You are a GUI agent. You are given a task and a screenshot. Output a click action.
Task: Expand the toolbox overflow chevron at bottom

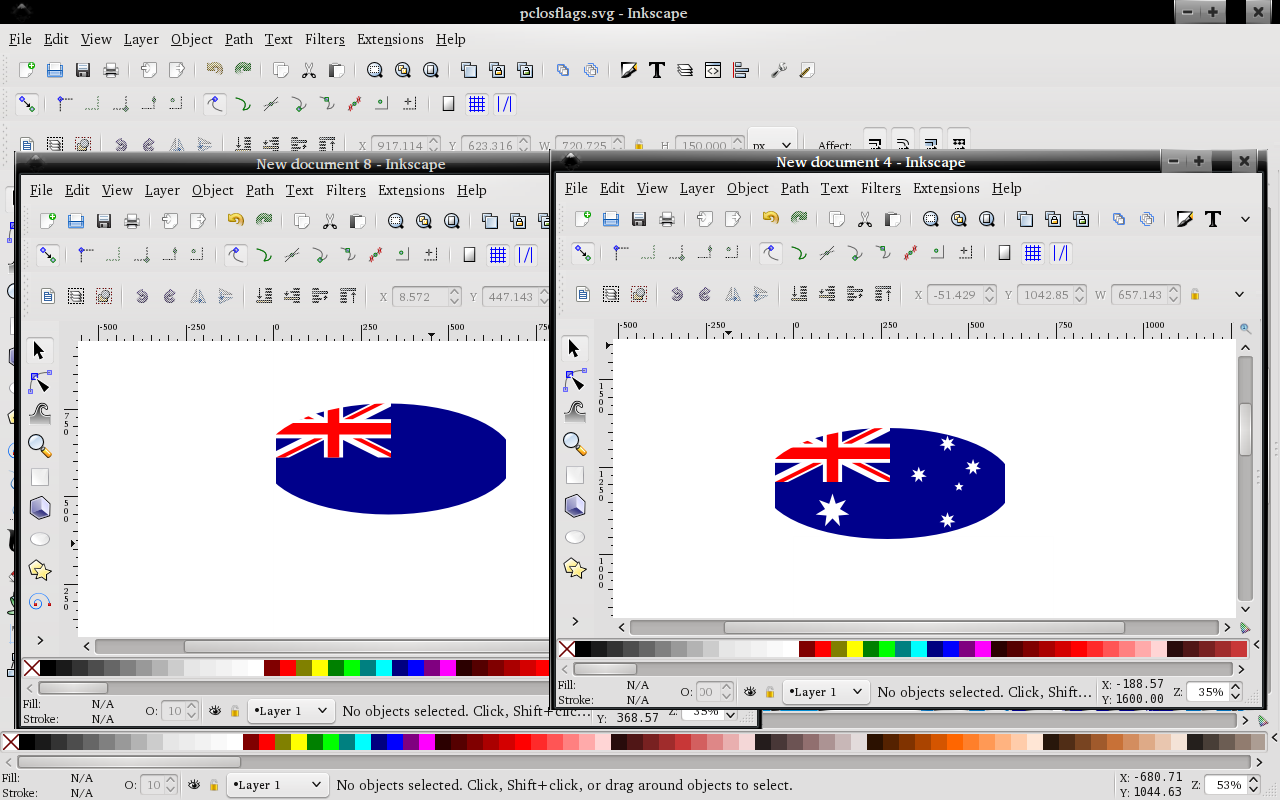click(41, 640)
